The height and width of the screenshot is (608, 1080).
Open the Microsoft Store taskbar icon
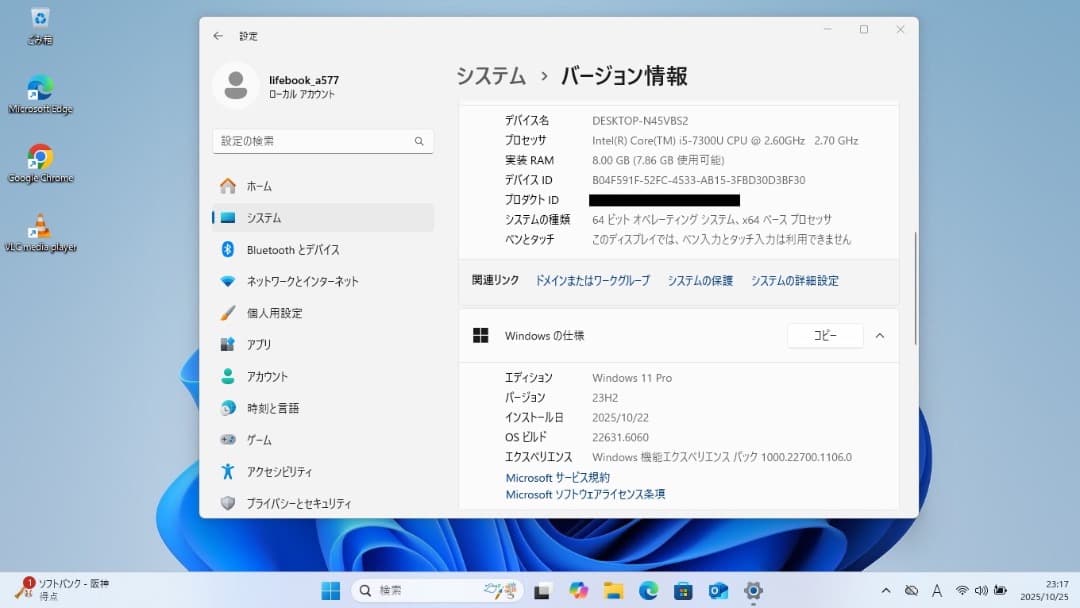(683, 590)
